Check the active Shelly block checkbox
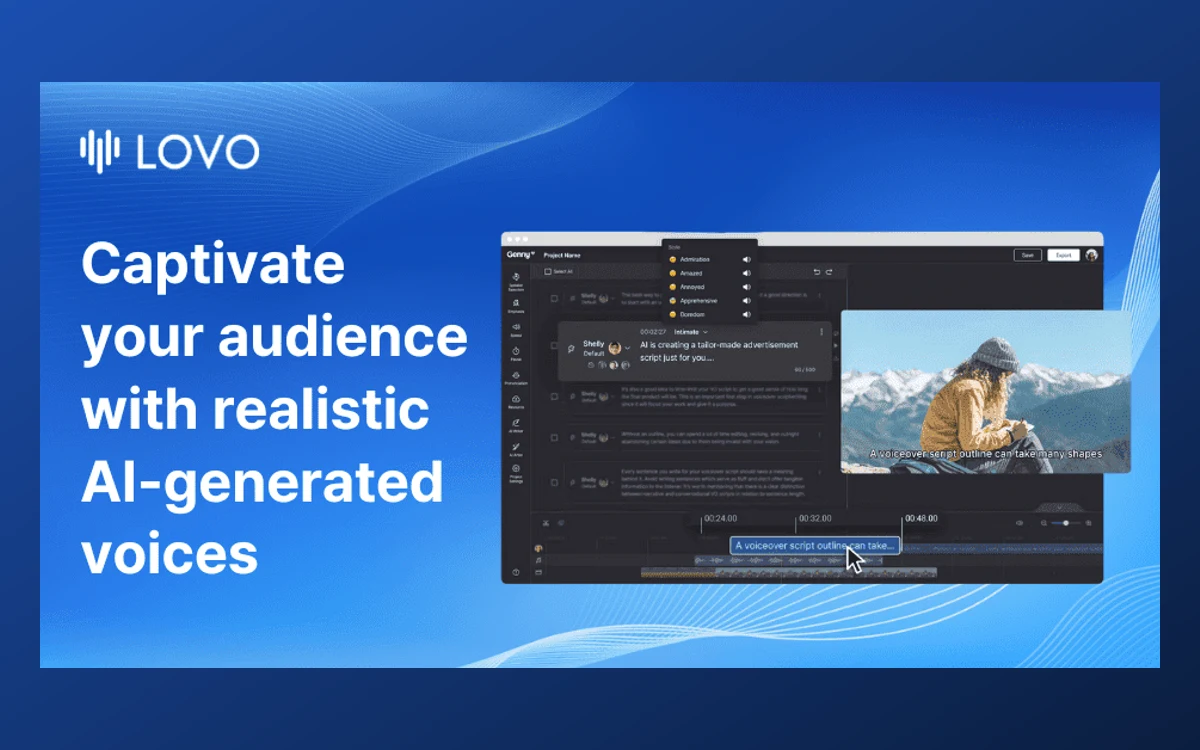The width and height of the screenshot is (1200, 750). pos(555,347)
